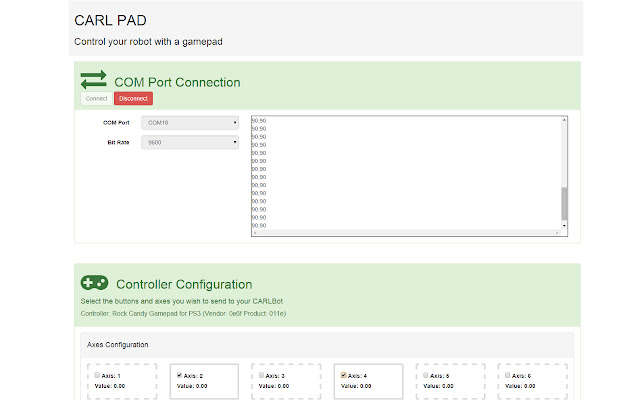
Task: Click the Rock Candy Gamepad controller info text
Action: coord(183,313)
